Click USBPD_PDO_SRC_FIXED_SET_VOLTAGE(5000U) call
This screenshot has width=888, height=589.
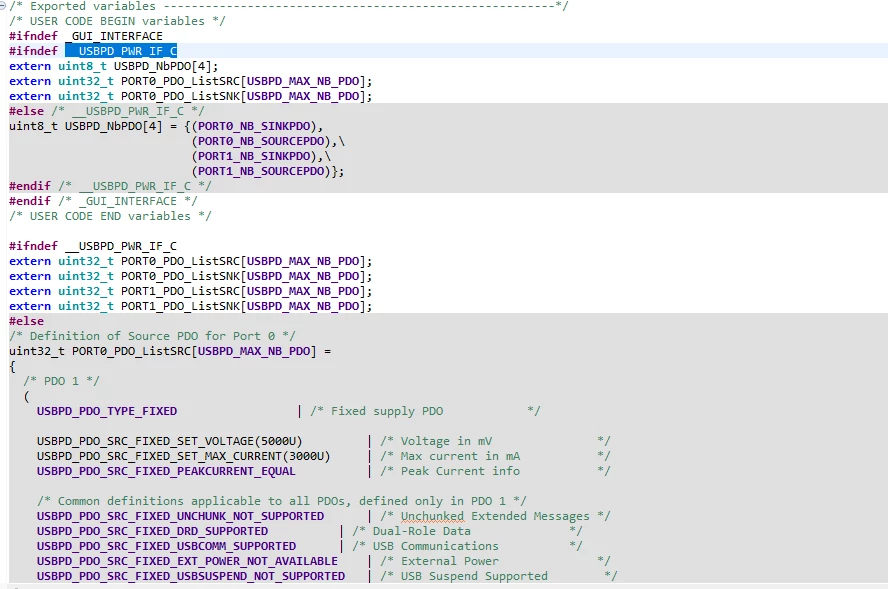(x=169, y=441)
